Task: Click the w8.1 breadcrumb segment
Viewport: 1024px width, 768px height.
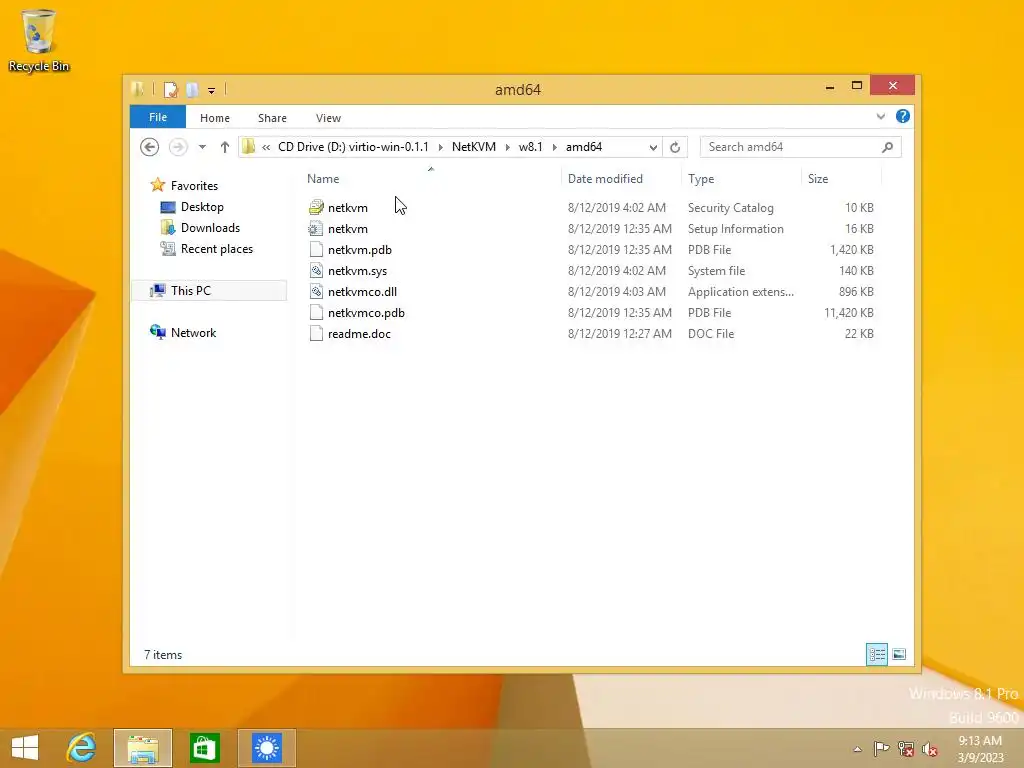Action: coord(530,147)
